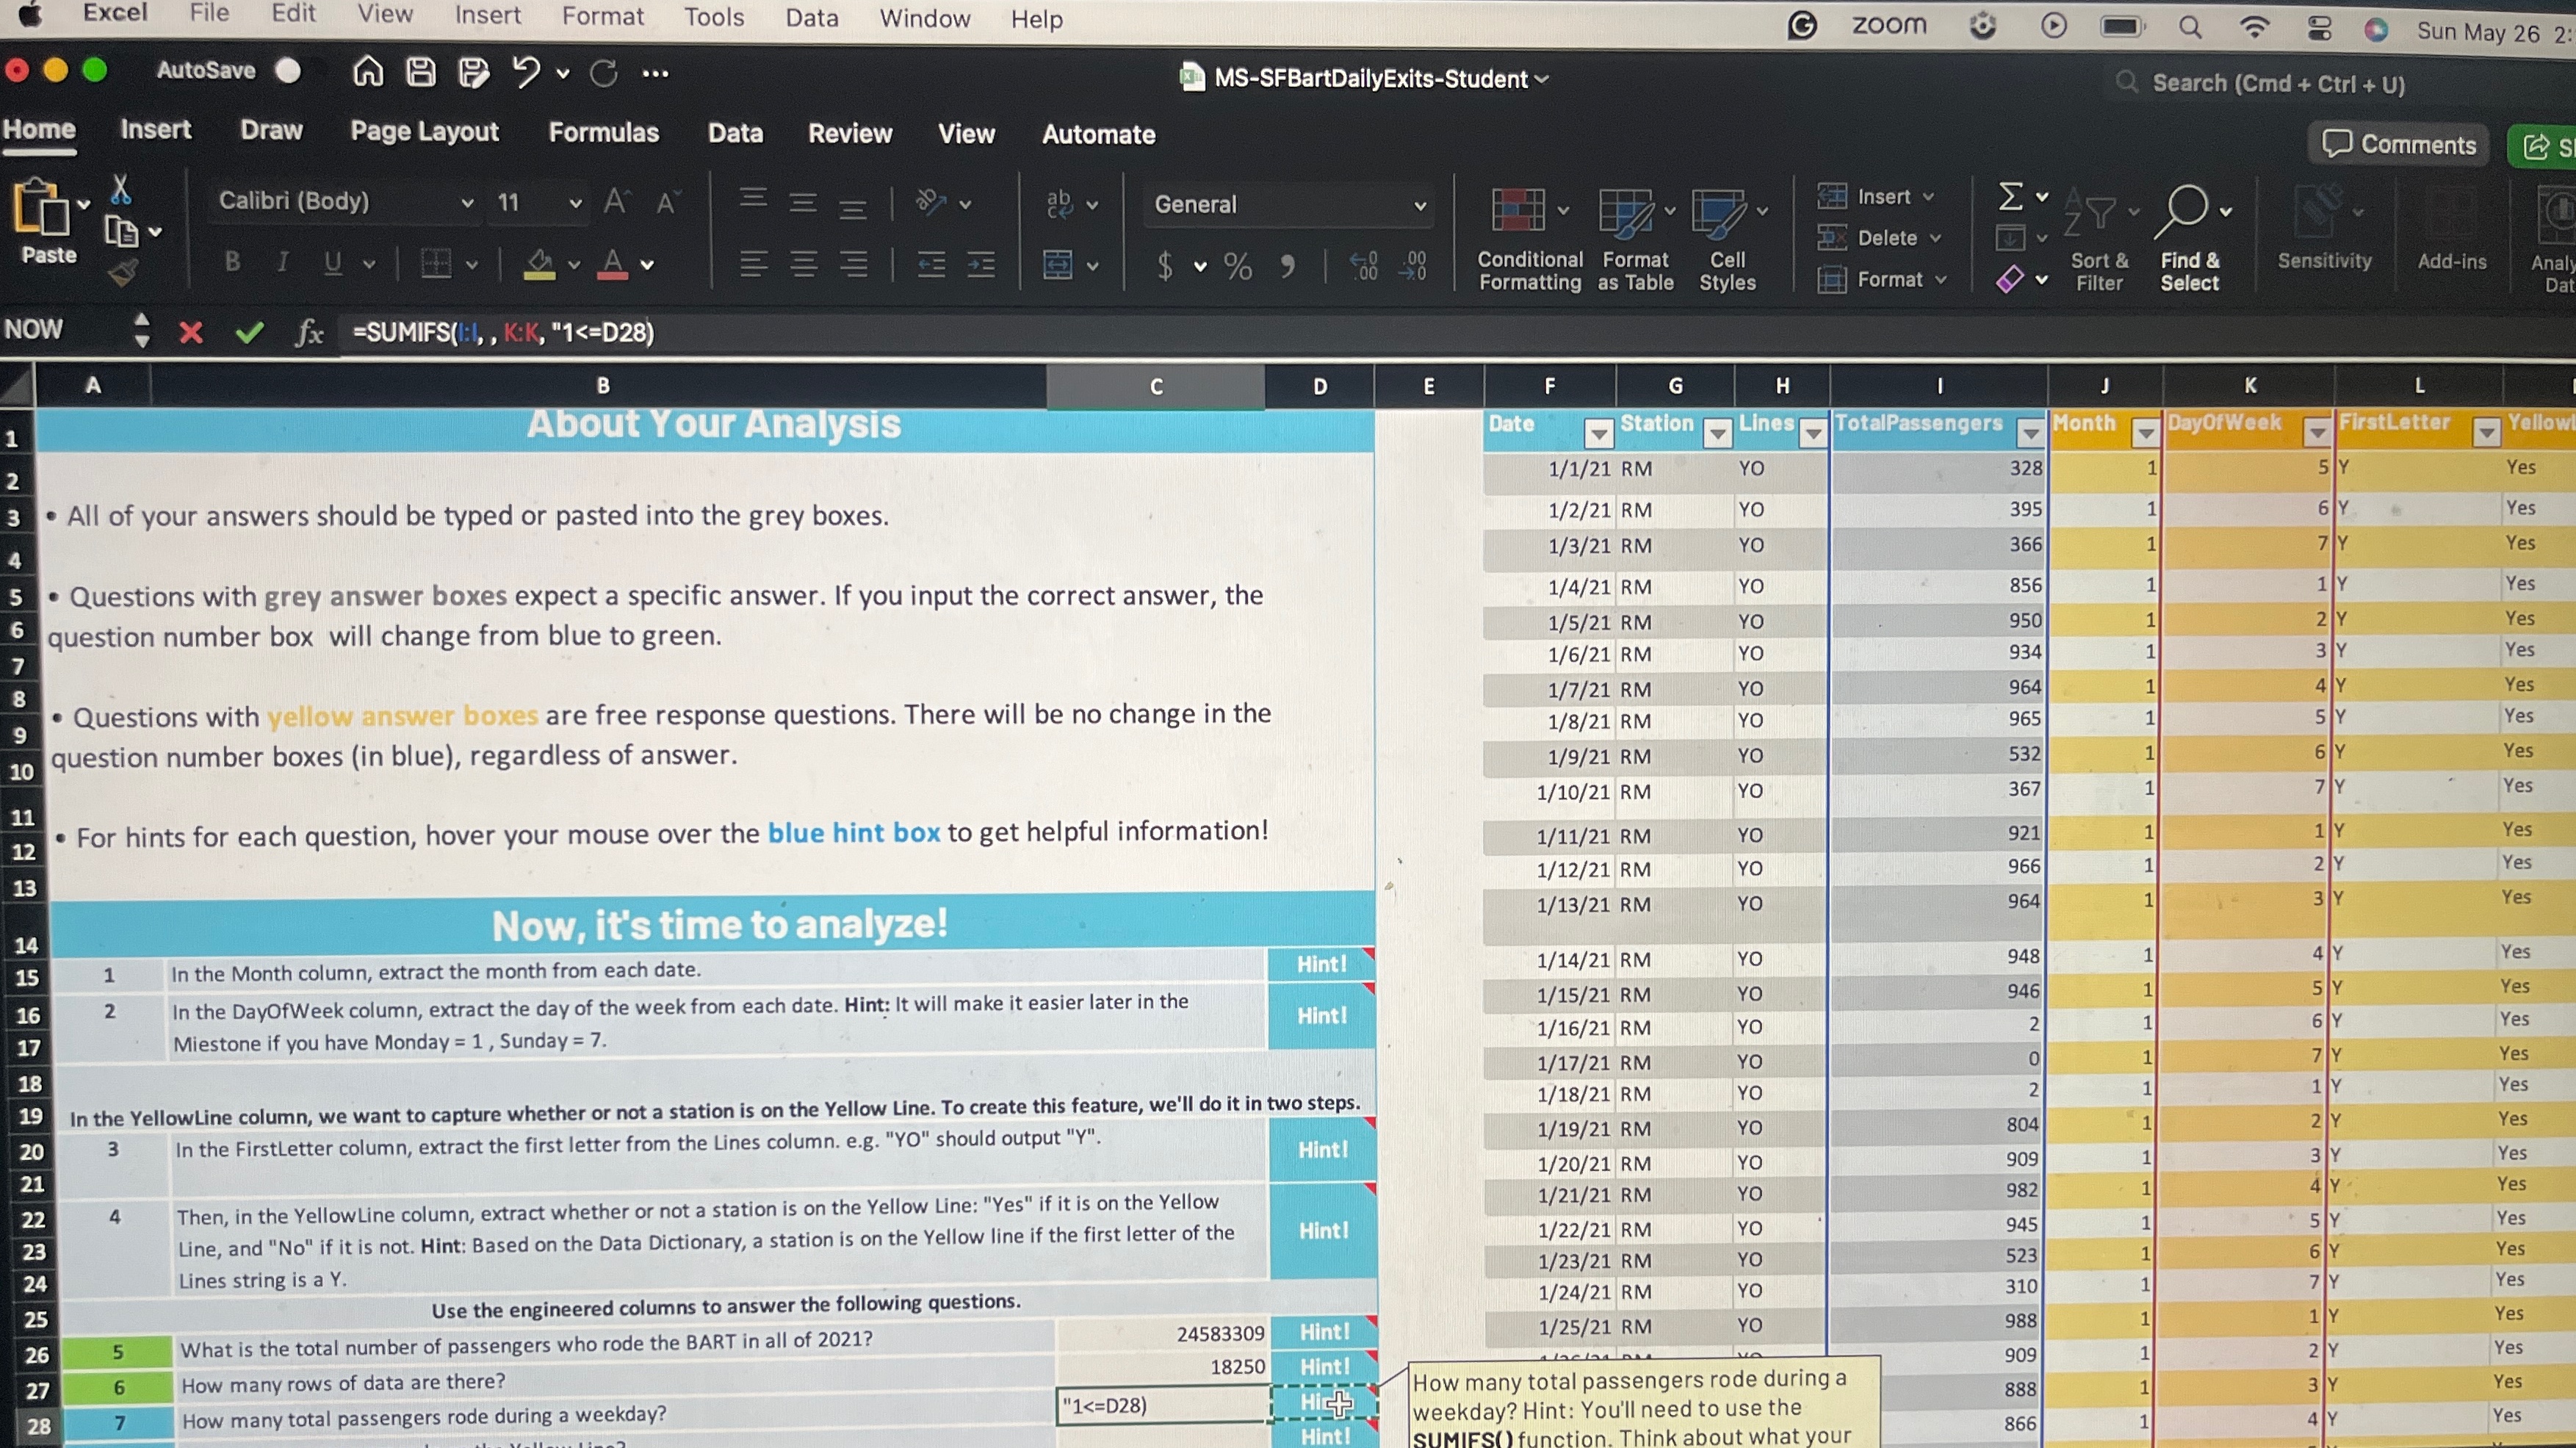Open the Calibri (Body) font name dropdown
2576x1448 pixels.
(466, 202)
